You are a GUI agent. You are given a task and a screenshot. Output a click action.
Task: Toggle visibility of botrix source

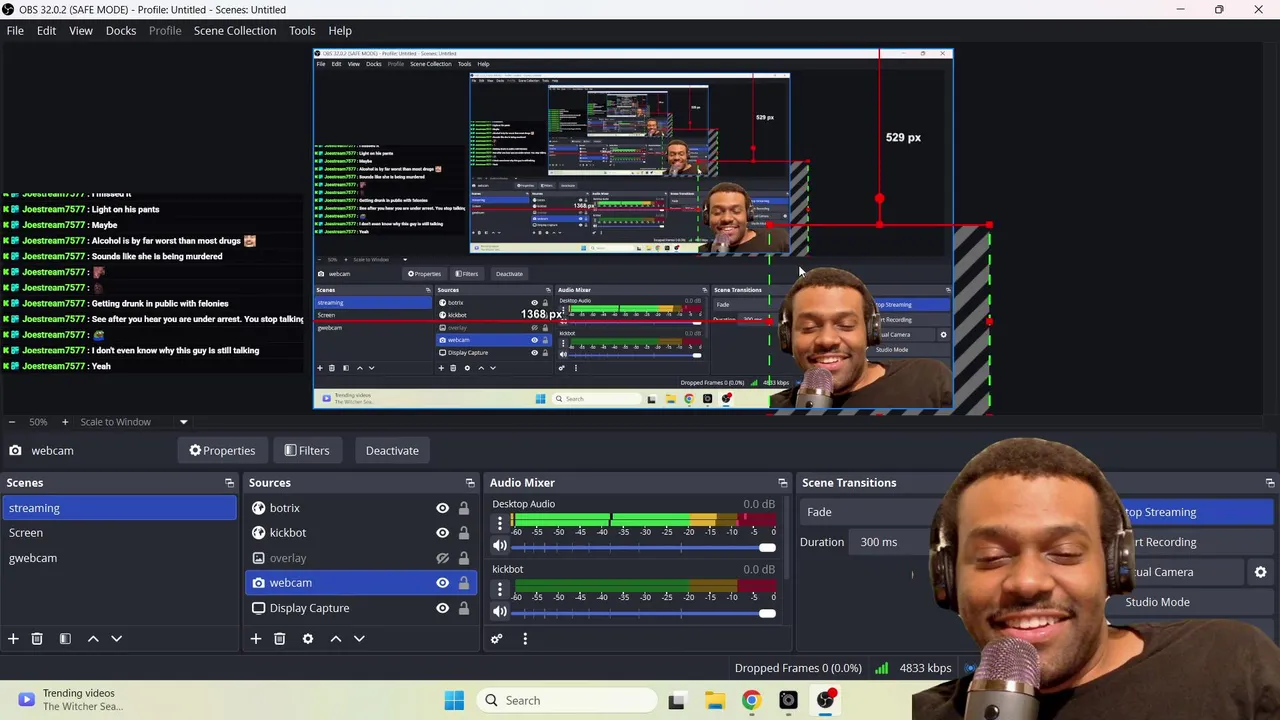[x=442, y=508]
